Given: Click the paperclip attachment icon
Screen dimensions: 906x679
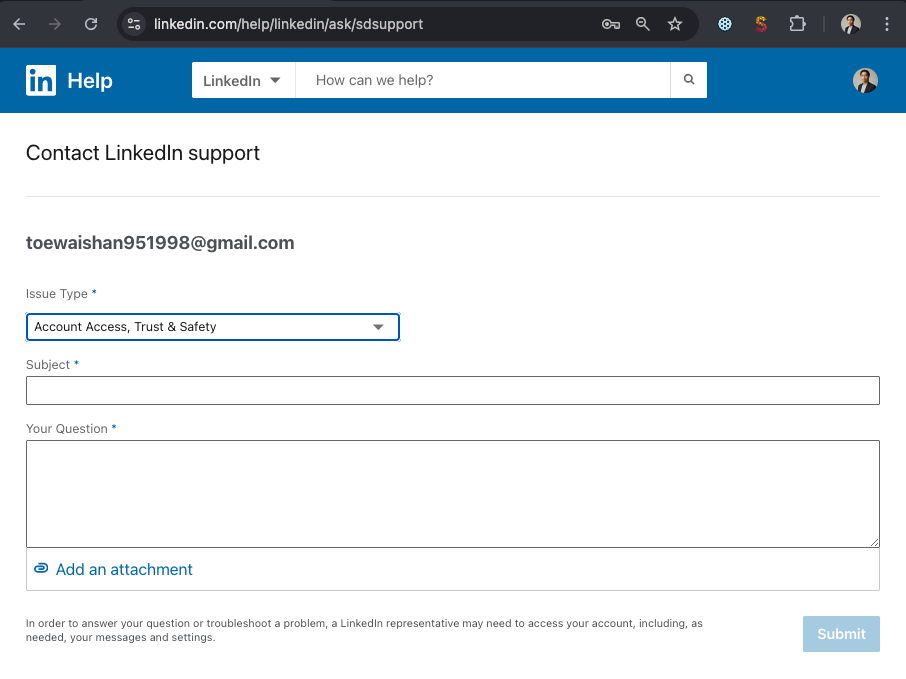Looking at the screenshot, I should (41, 569).
